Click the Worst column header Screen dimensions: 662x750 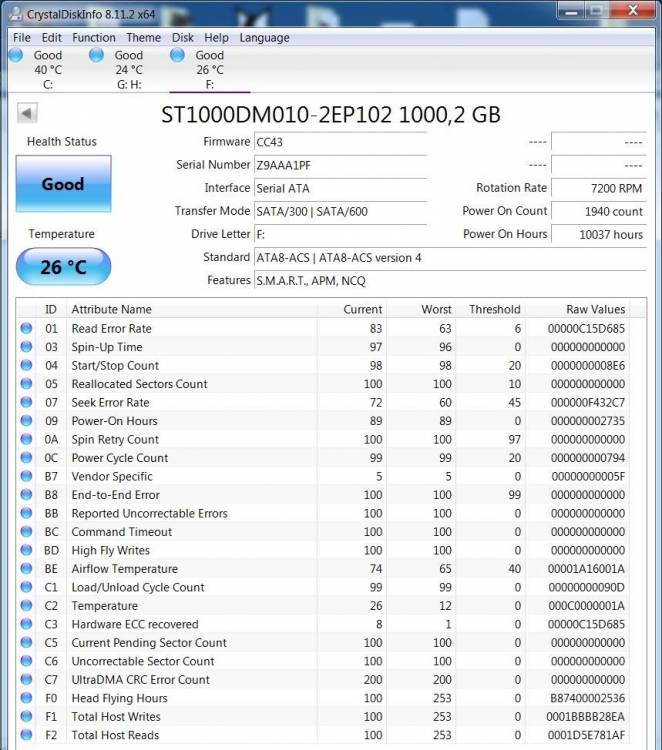tap(421, 309)
